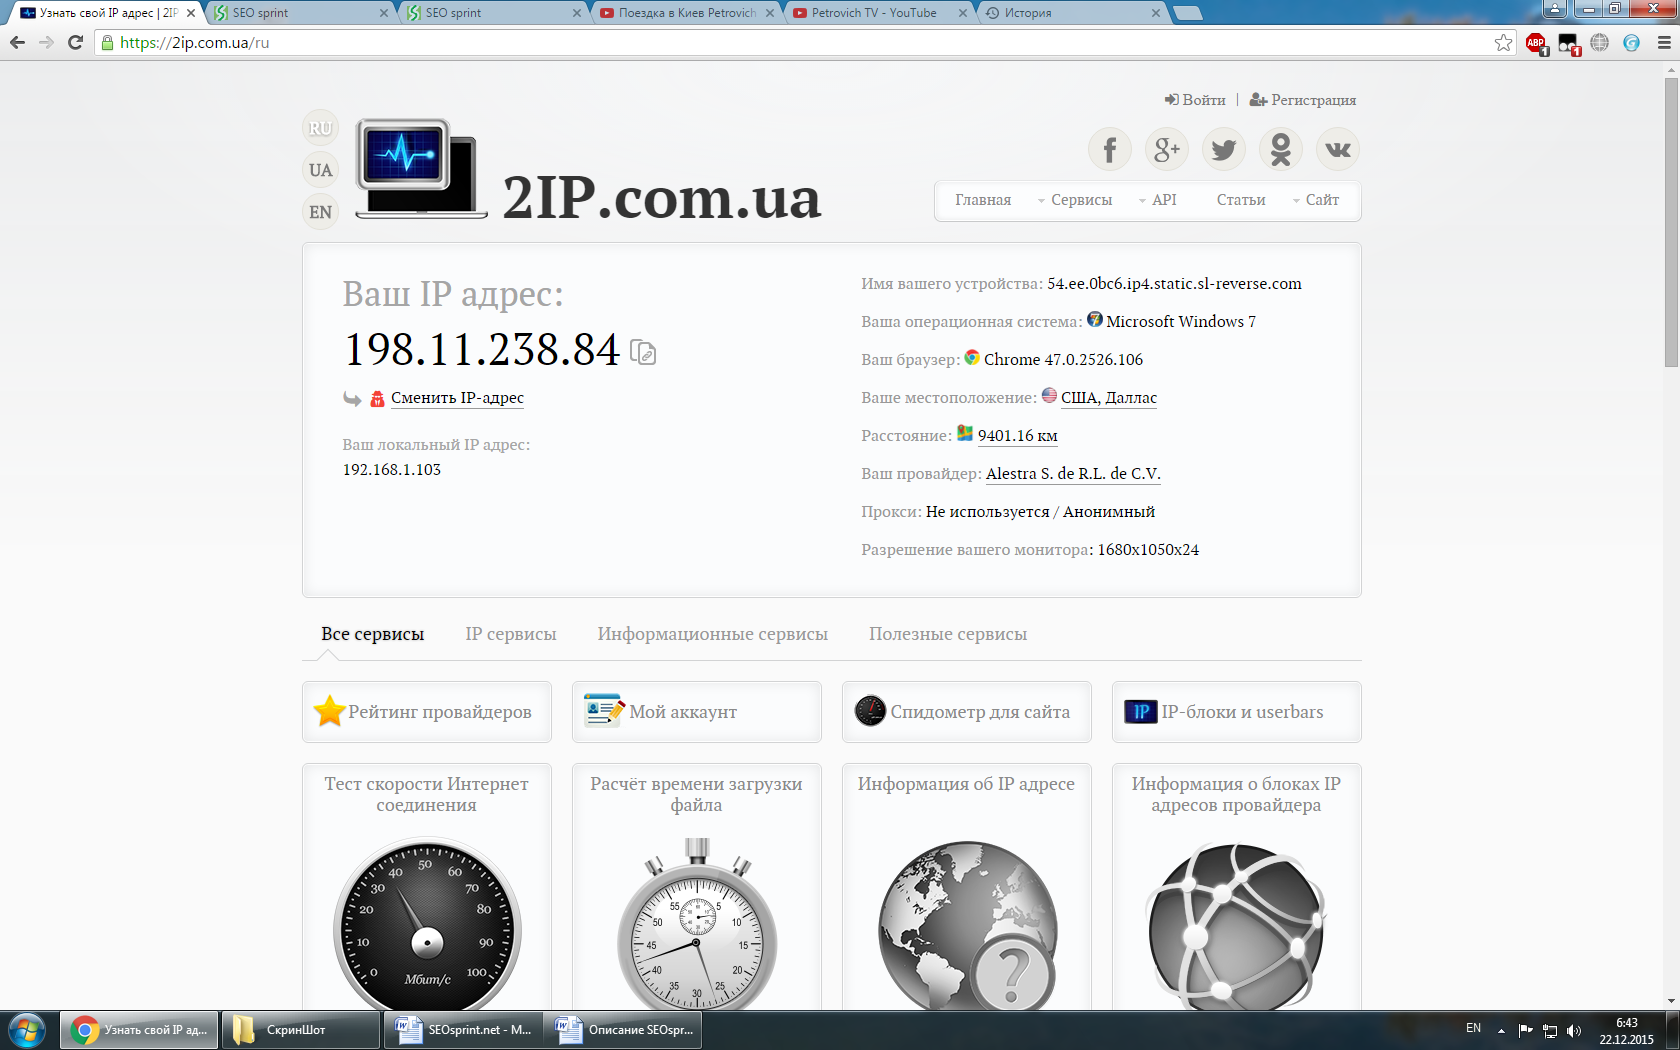Open the Главная menu item
Viewport: 1680px width, 1050px height.
pos(983,200)
